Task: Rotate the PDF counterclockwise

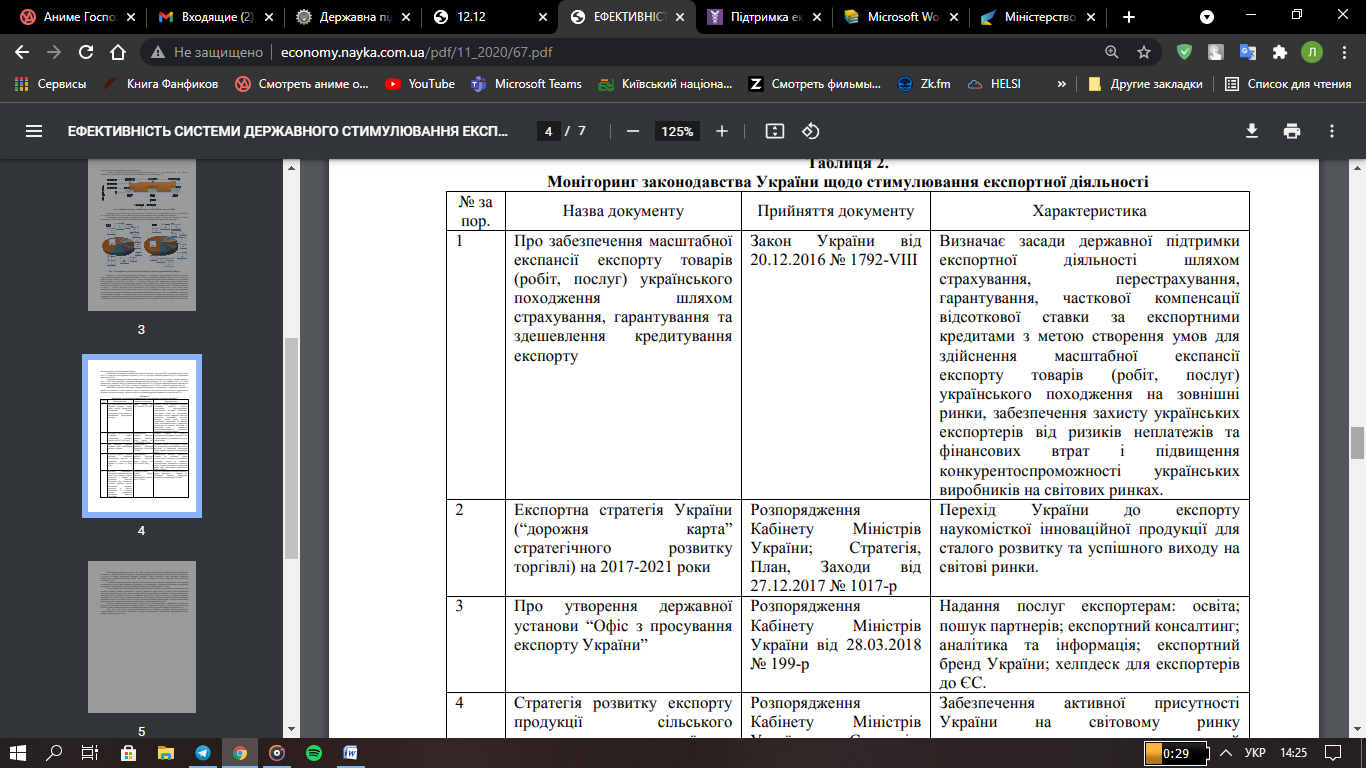Action: pyautogui.click(x=811, y=131)
